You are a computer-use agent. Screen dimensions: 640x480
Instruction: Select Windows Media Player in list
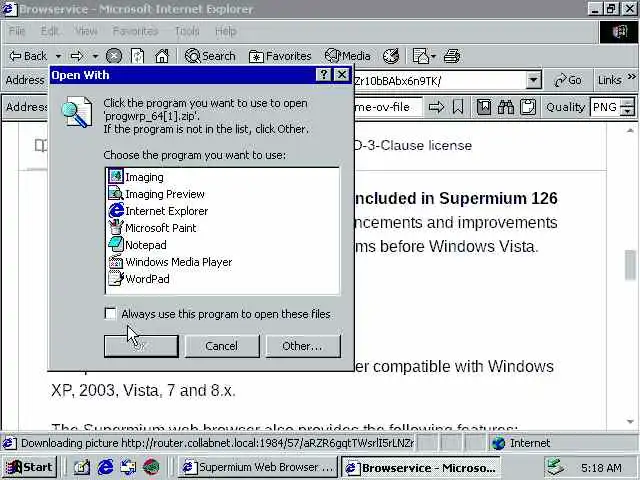pos(179,262)
